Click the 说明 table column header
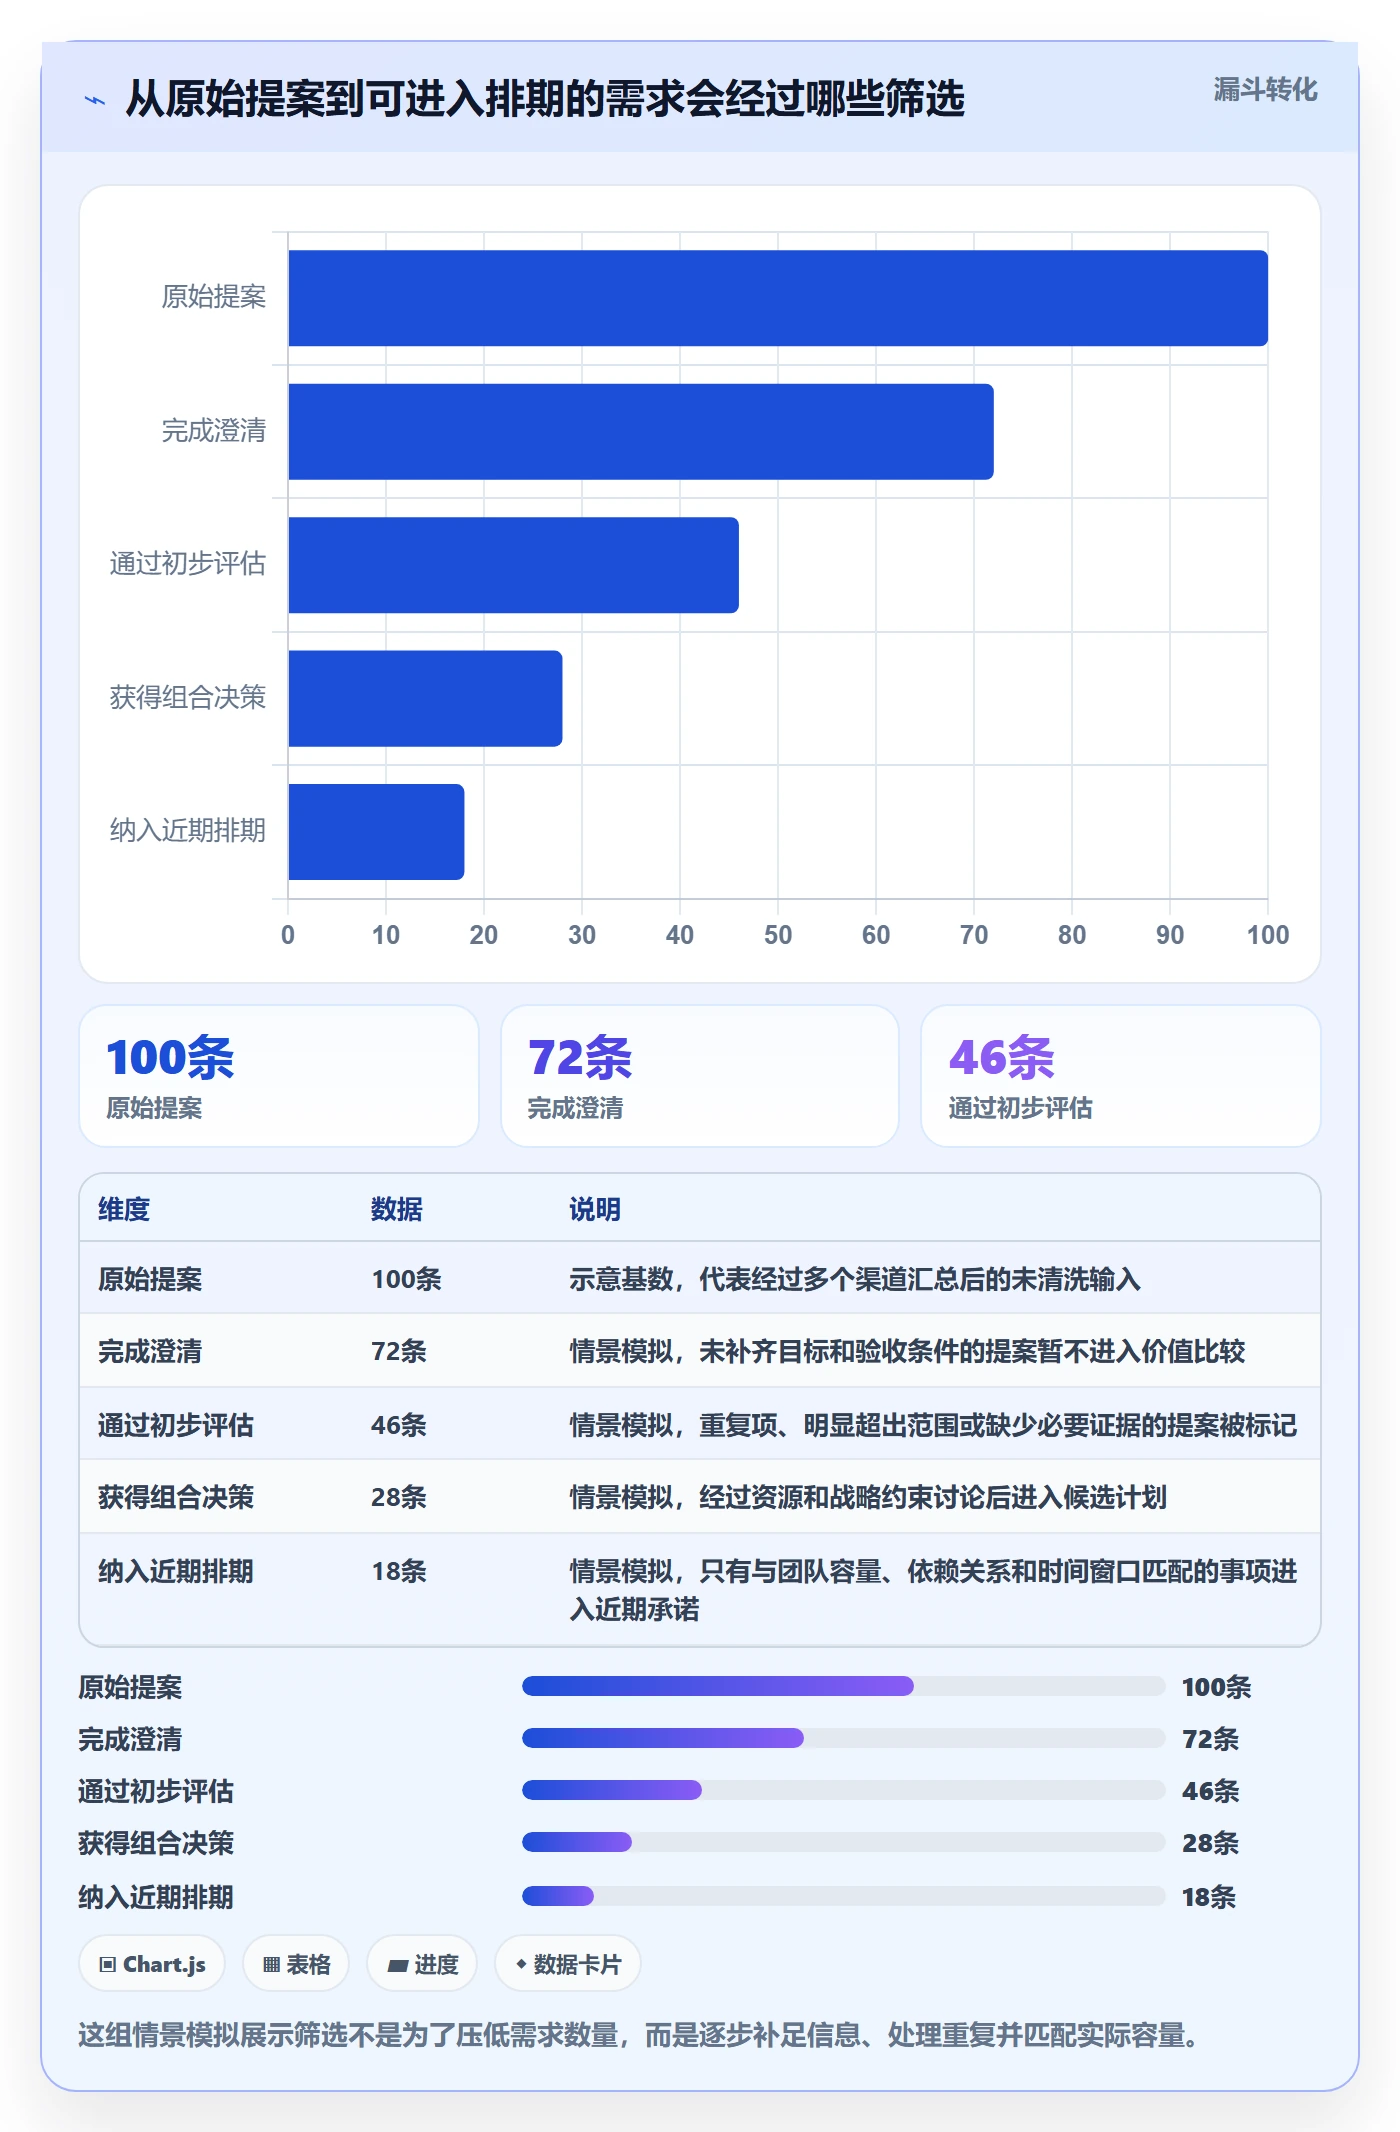 [595, 1209]
